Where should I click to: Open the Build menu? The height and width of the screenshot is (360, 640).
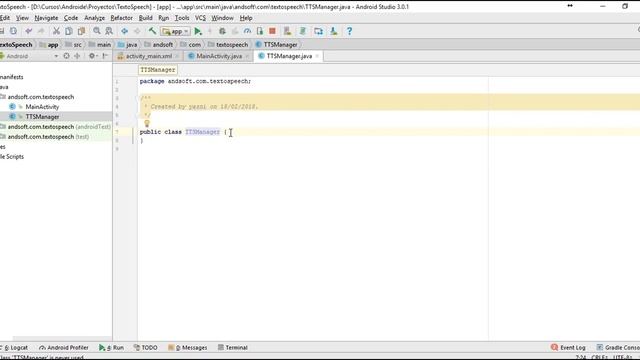(x=145, y=18)
